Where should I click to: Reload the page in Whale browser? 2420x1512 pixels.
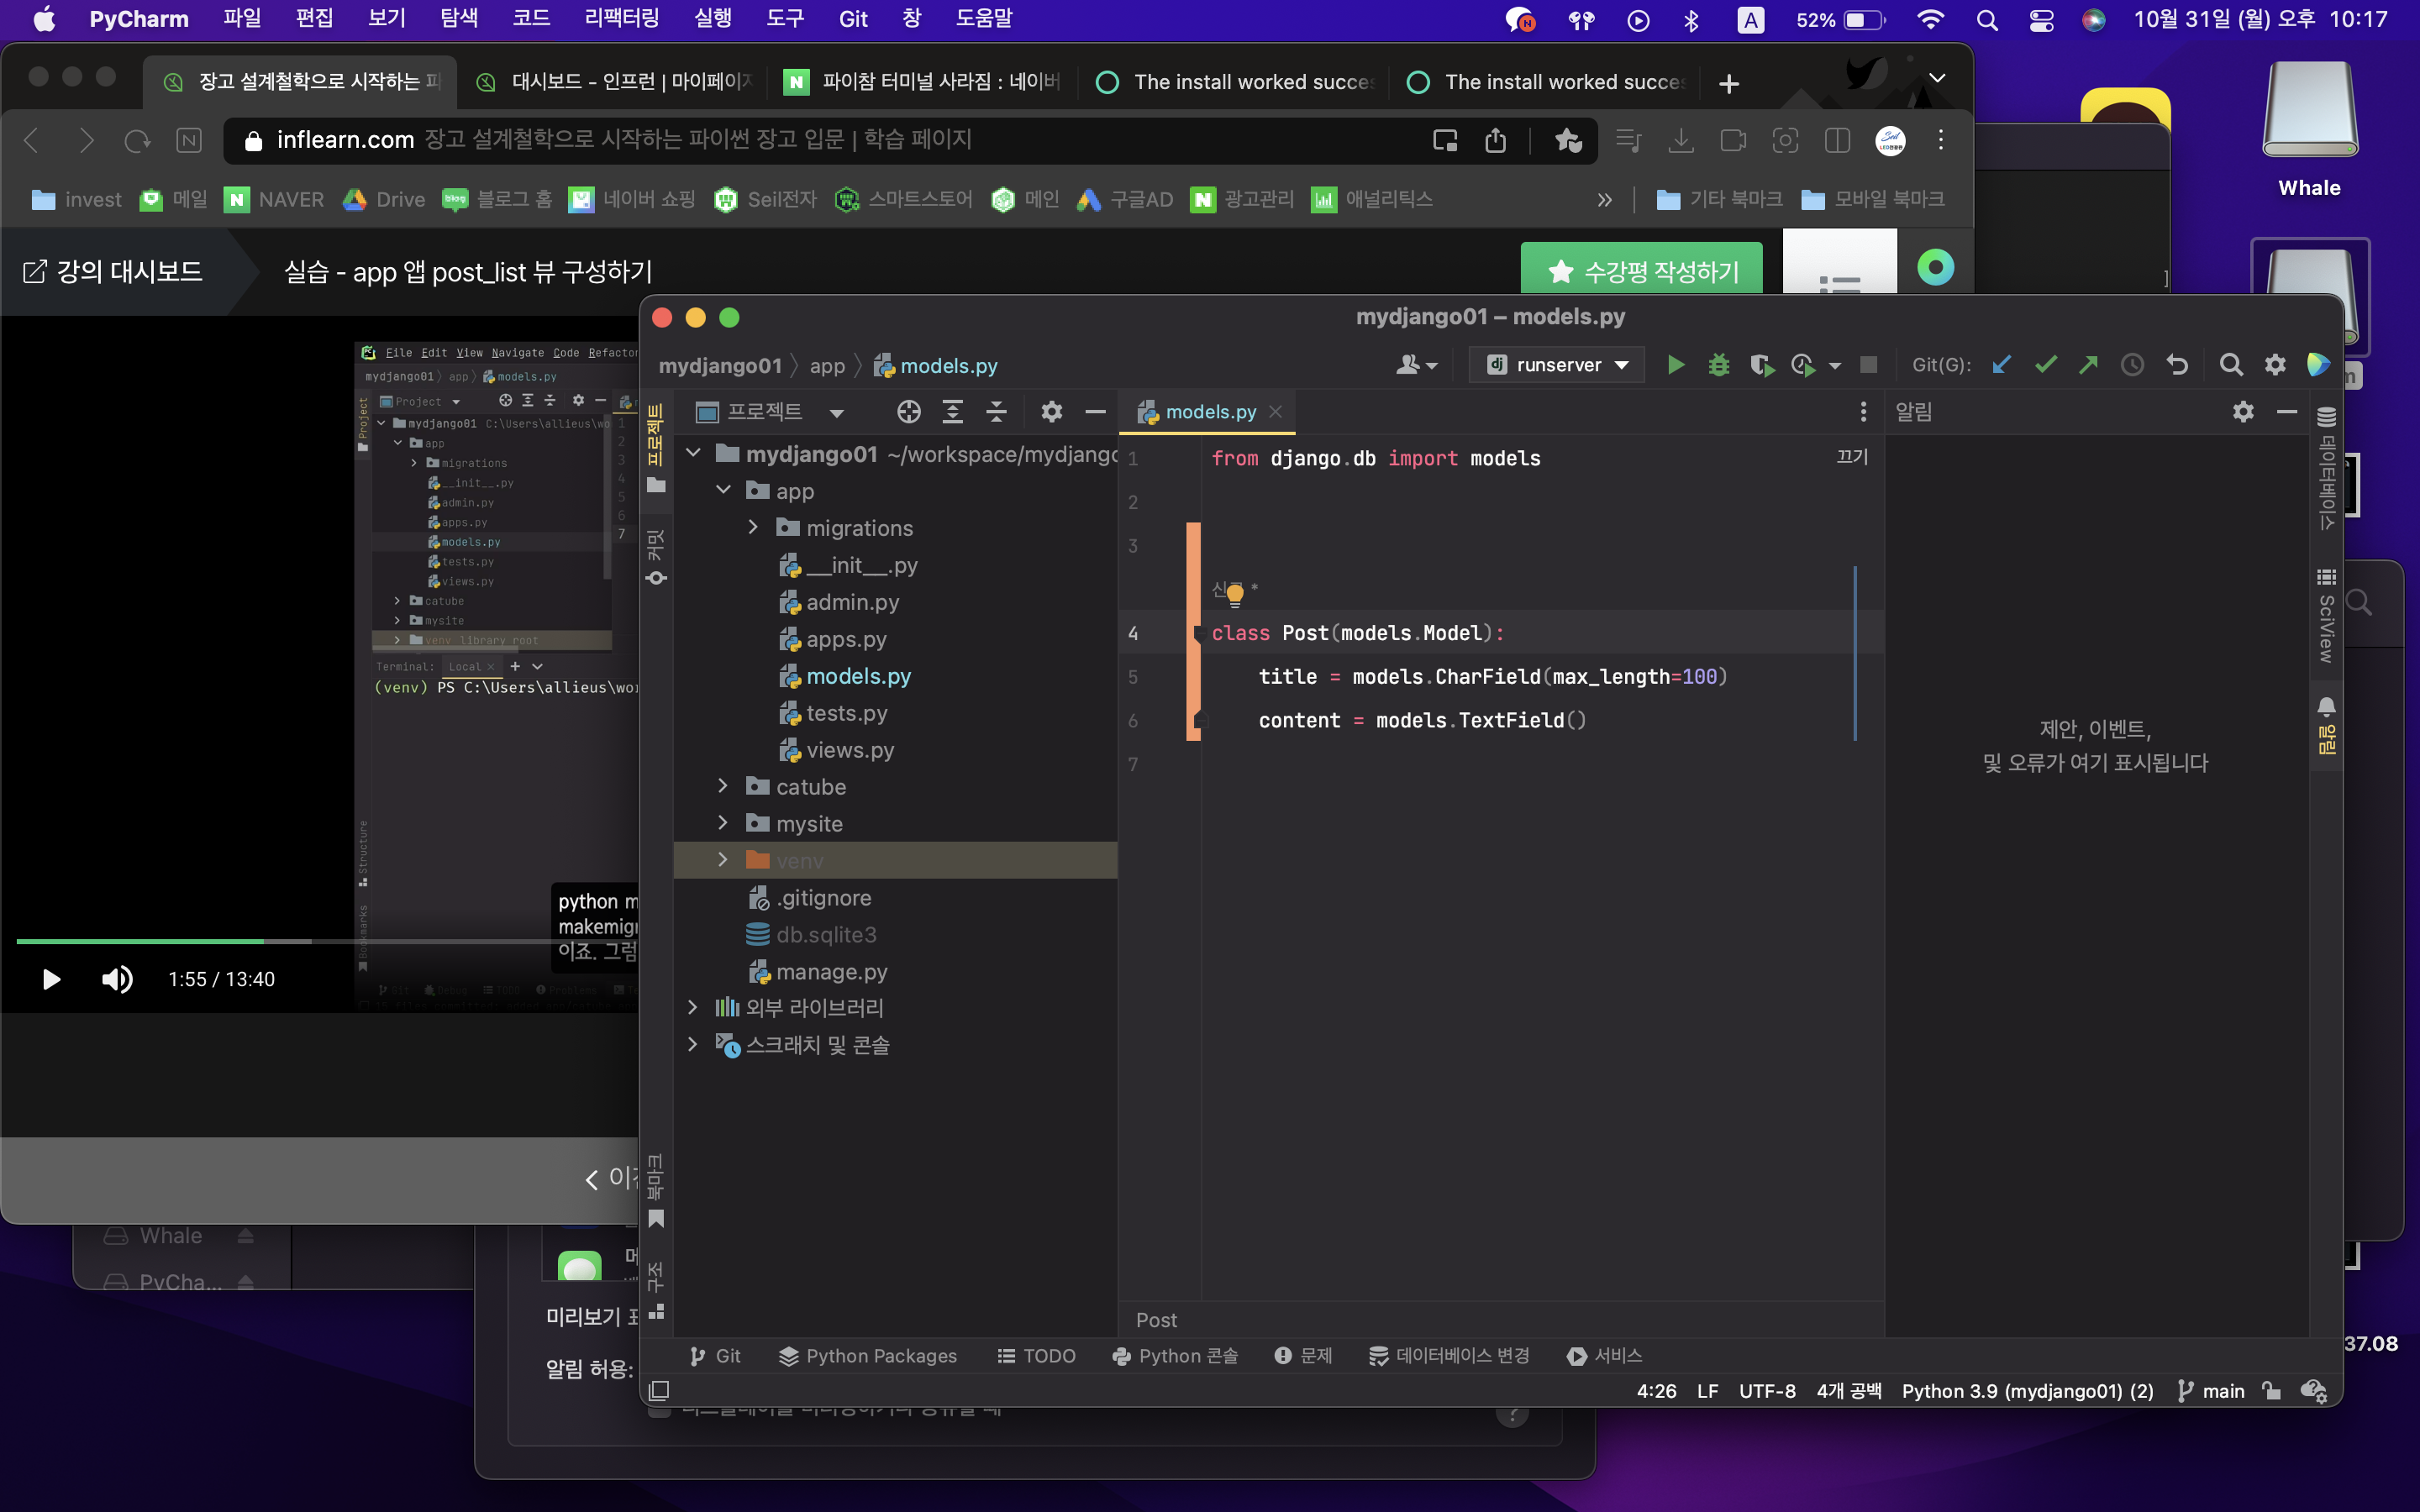137,140
